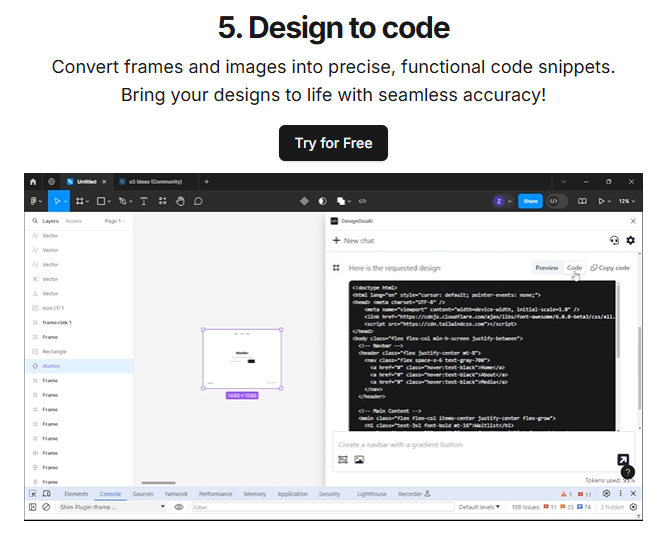665x535 pixels.
Task: Open DesignDuoAI settings gear
Action: tap(631, 241)
